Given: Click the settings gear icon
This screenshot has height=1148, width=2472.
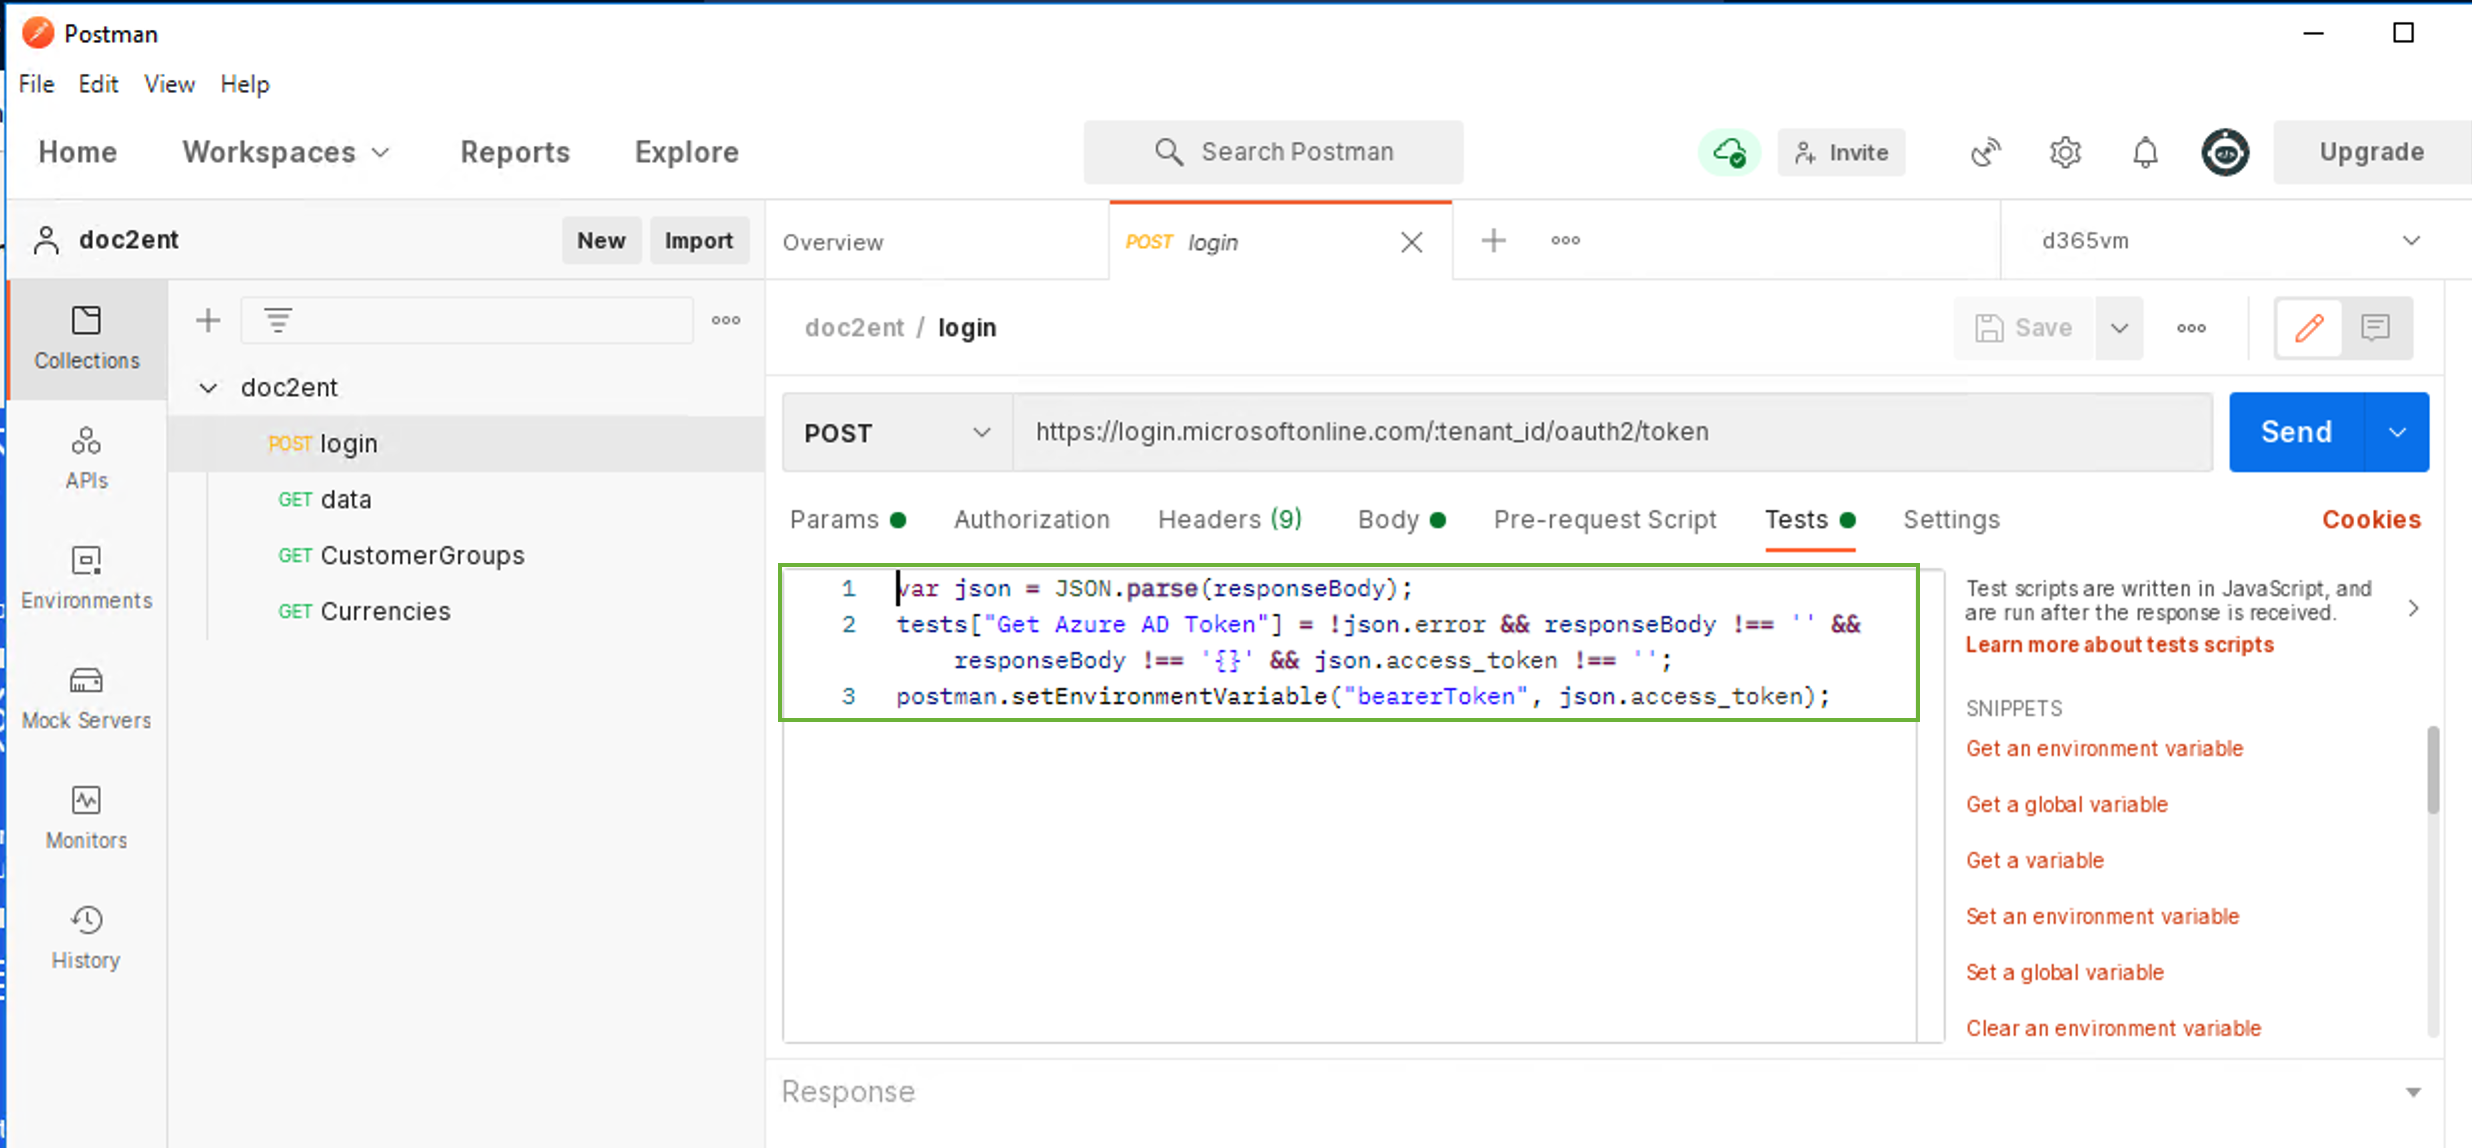Looking at the screenshot, I should [x=2065, y=151].
